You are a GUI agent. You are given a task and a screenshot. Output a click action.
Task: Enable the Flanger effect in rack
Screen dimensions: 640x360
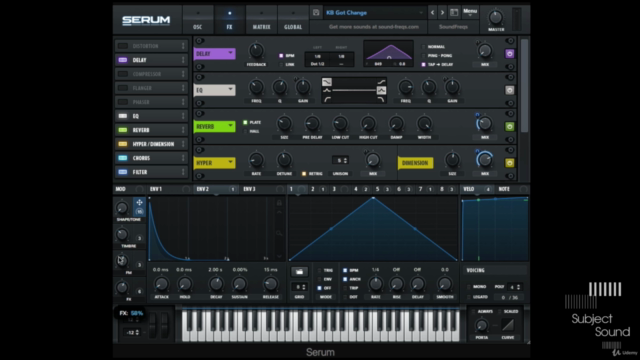point(122,88)
